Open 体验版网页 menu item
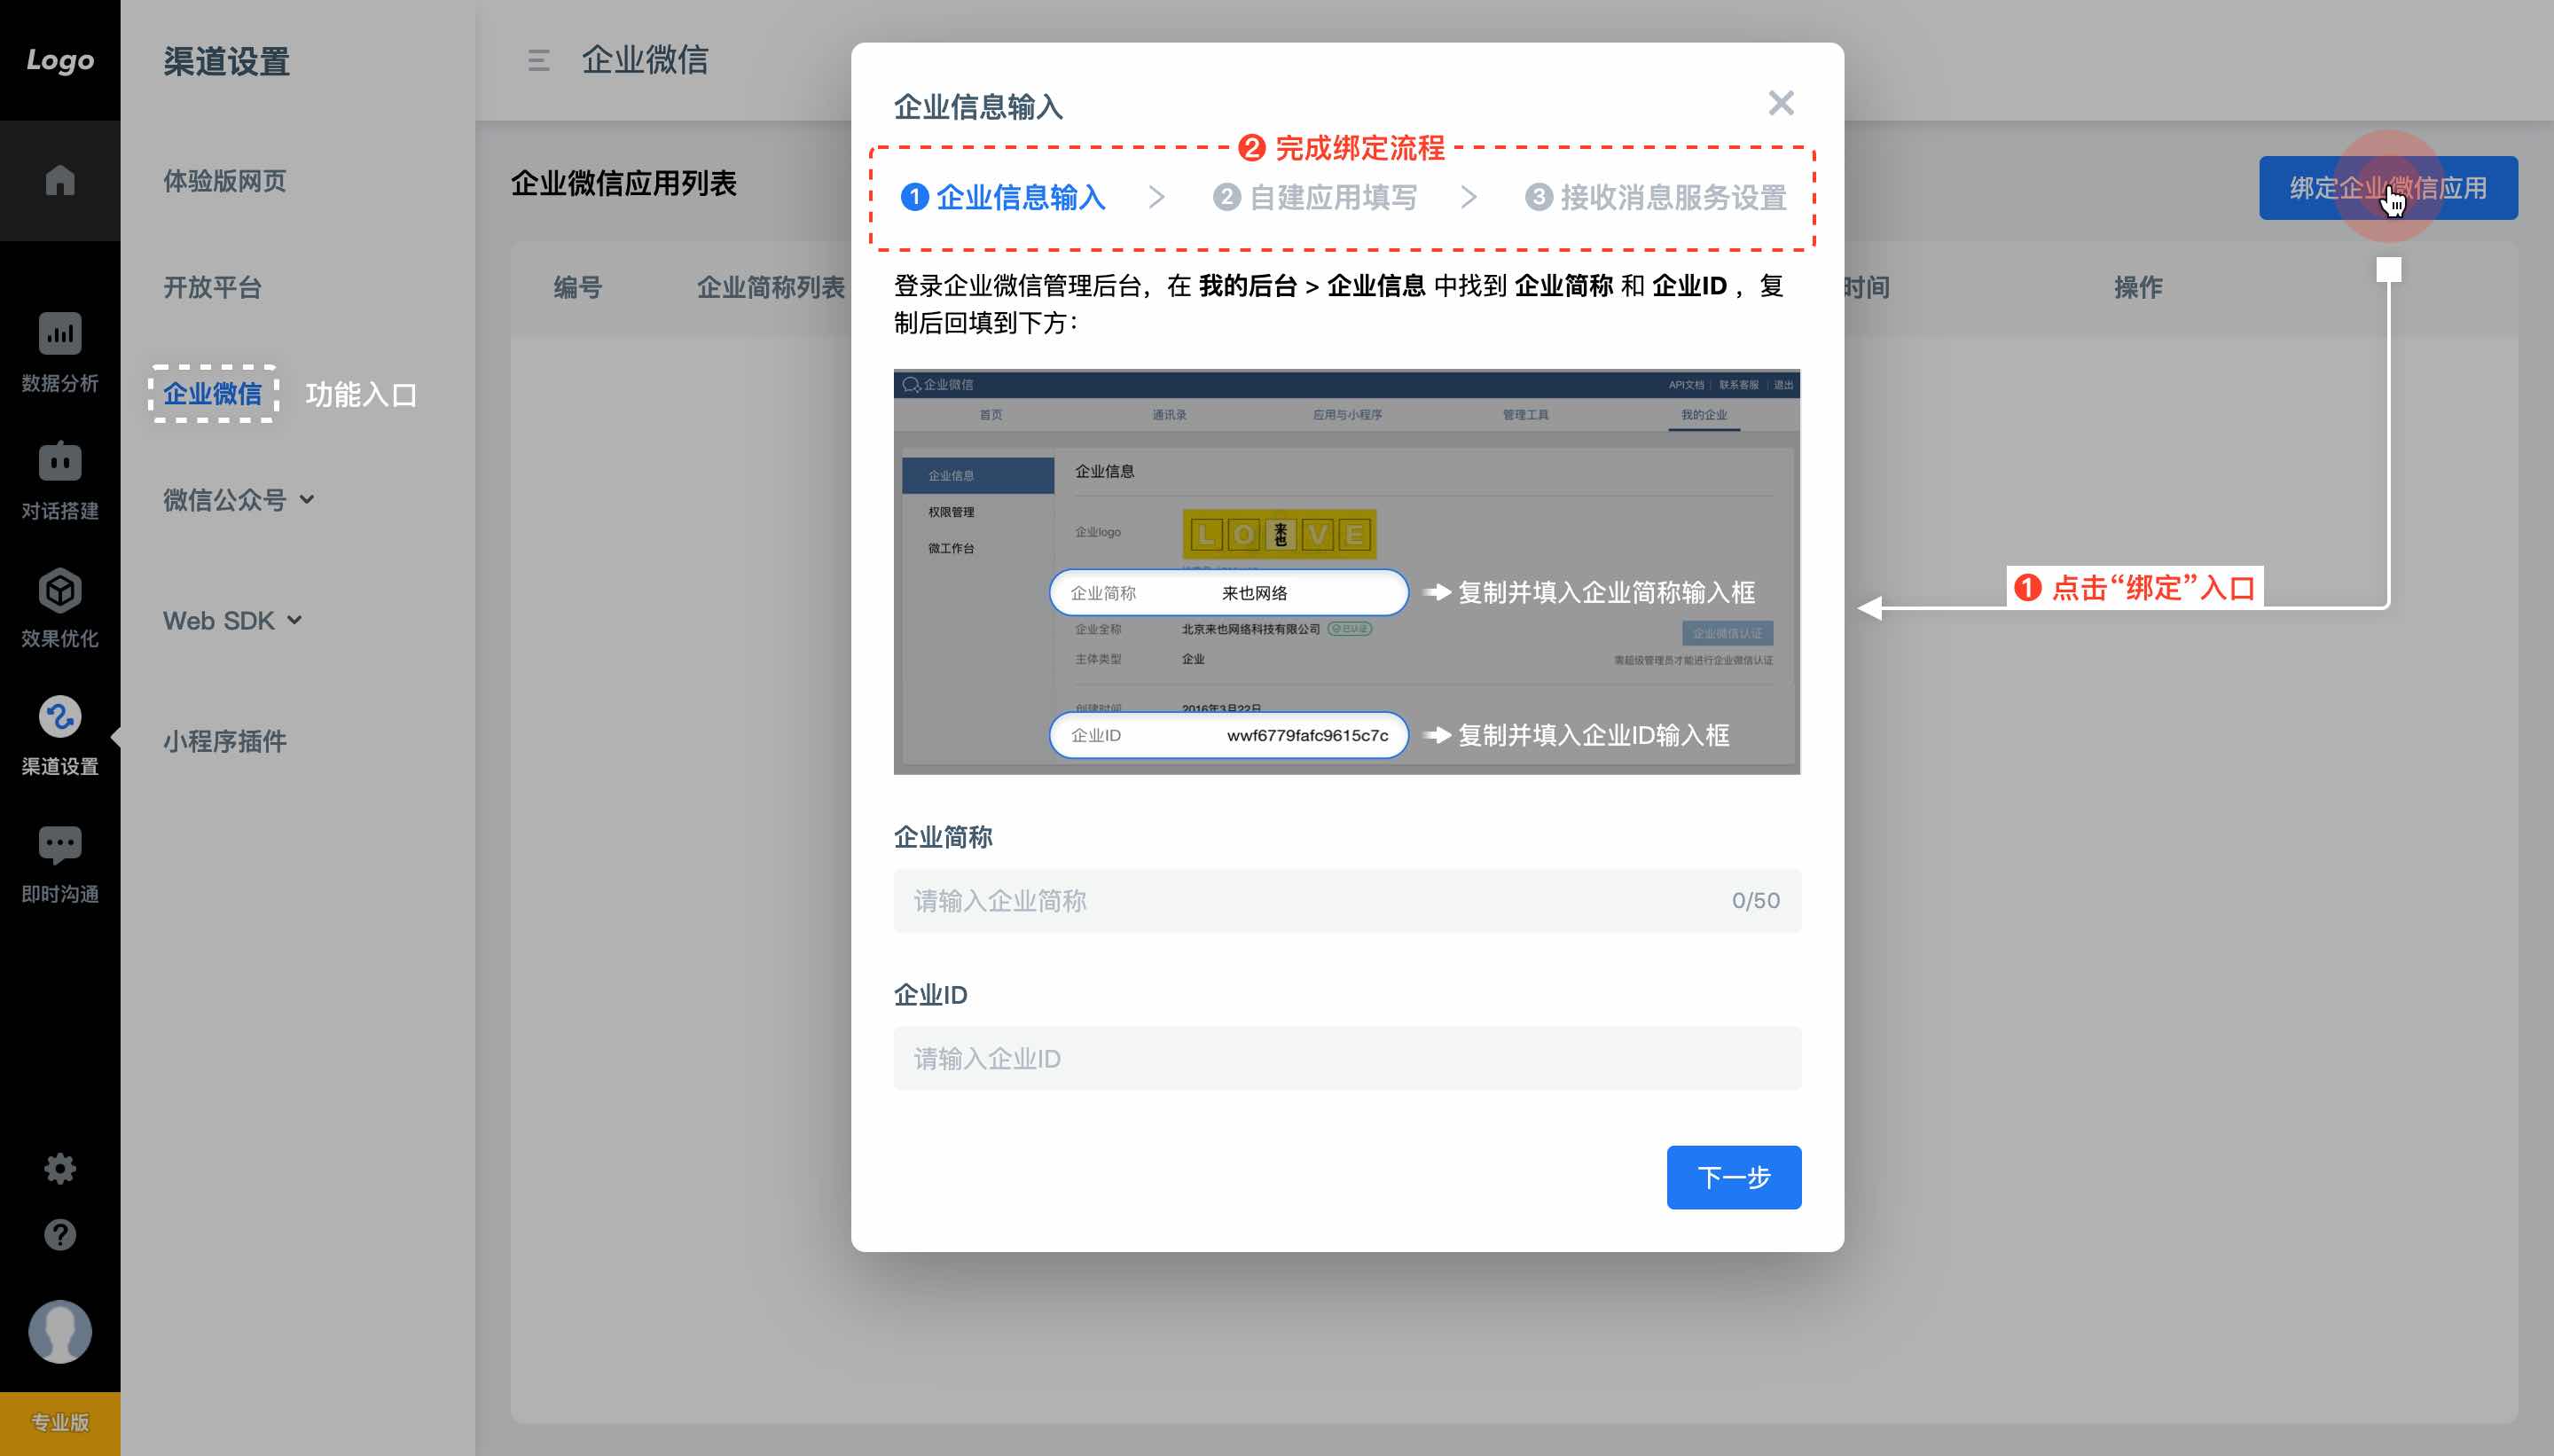The width and height of the screenshot is (2554, 1456). (225, 181)
